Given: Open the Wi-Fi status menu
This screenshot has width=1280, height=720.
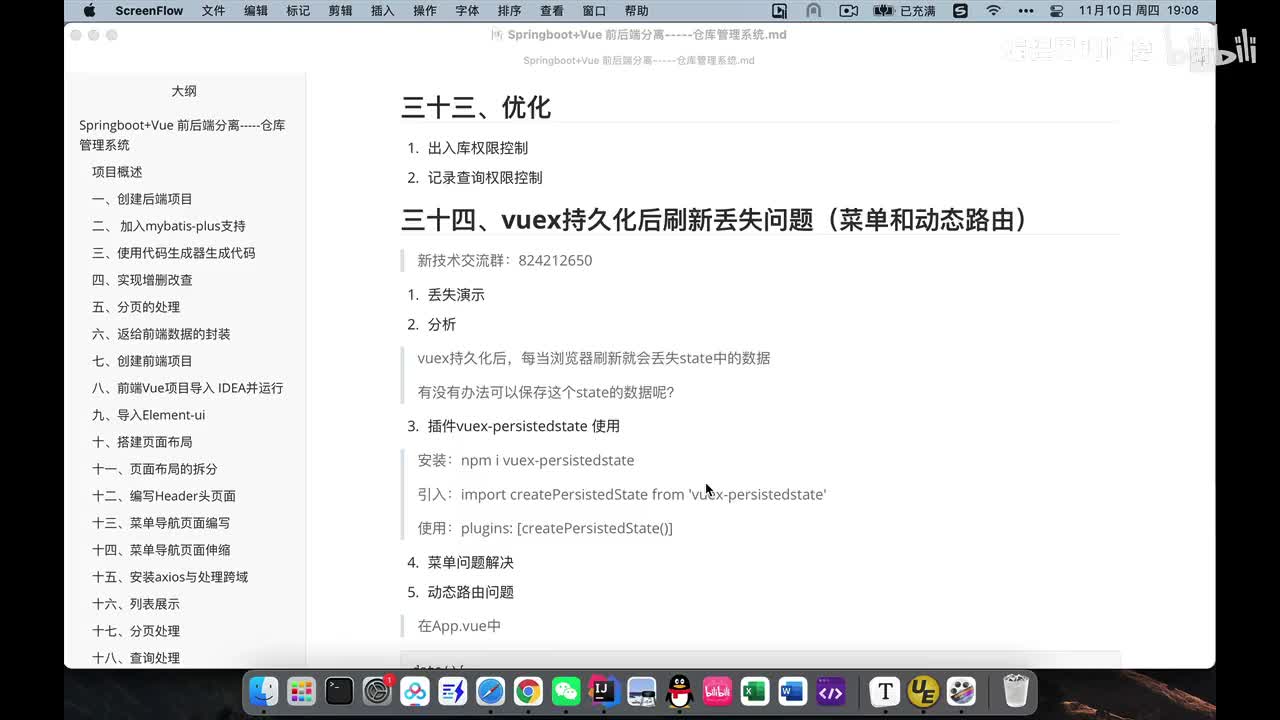Looking at the screenshot, I should tap(993, 11).
